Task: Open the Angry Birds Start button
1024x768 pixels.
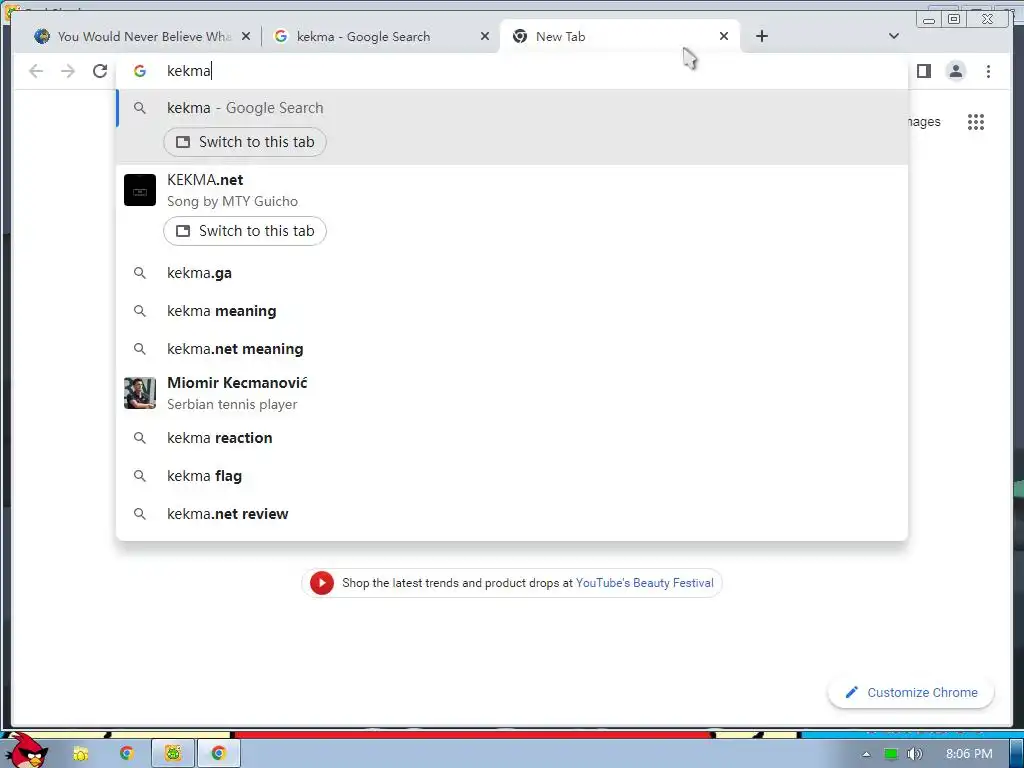Action: (x=27, y=750)
